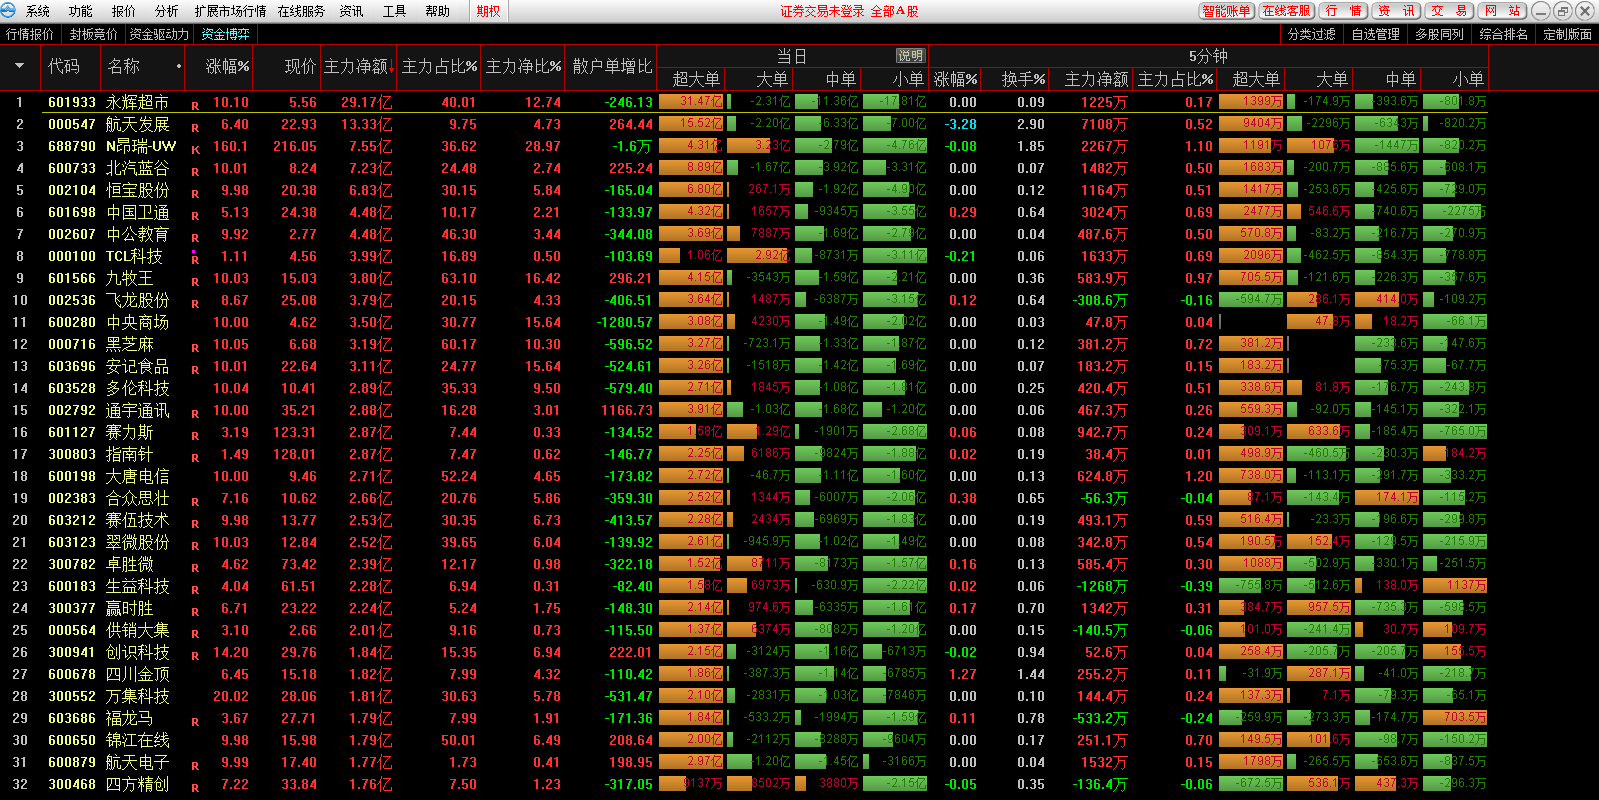Click the dot in 名称 column header
The height and width of the screenshot is (800, 1599).
tap(179, 67)
